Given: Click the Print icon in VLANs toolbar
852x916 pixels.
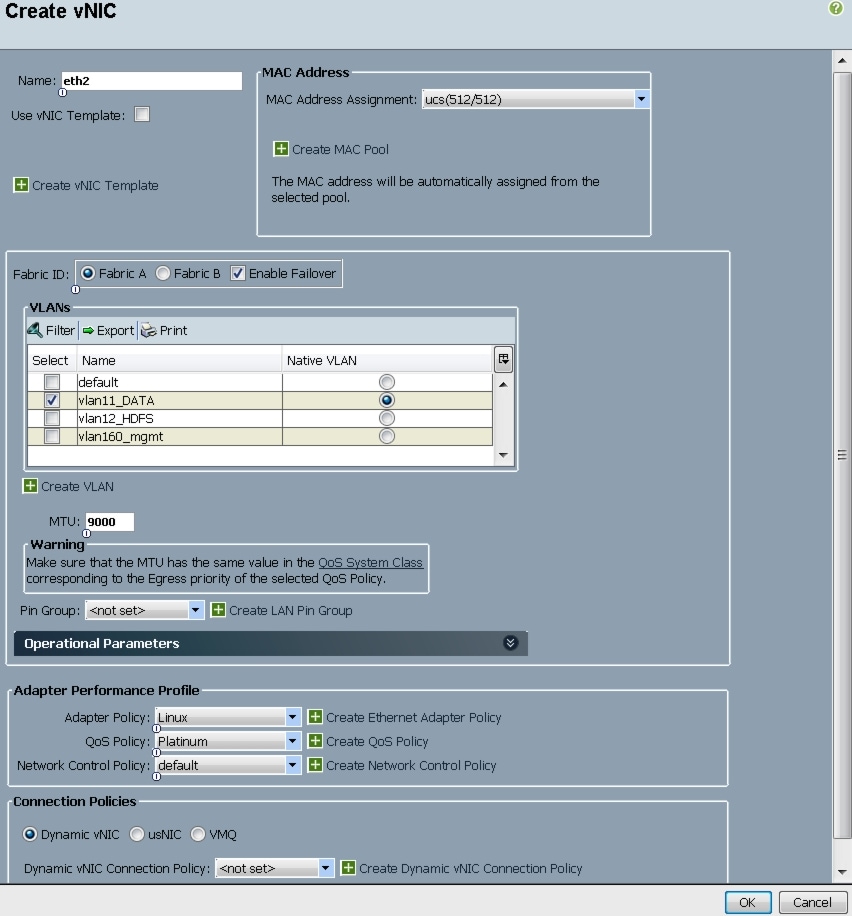Looking at the screenshot, I should pos(148,330).
